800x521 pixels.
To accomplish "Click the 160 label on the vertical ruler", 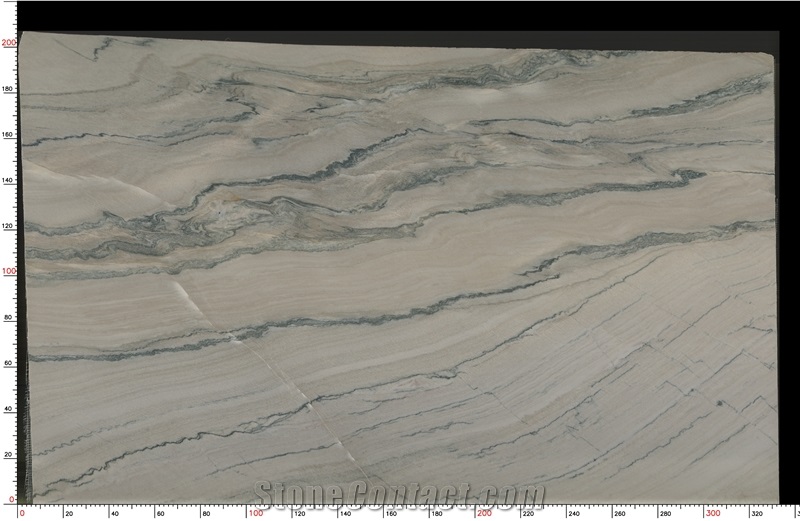I will click(8, 135).
